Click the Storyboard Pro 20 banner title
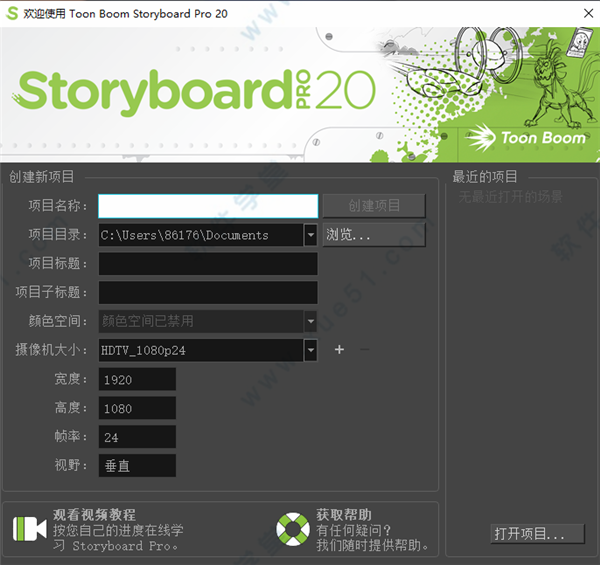Viewport: 600px width, 565px height. 196,91
